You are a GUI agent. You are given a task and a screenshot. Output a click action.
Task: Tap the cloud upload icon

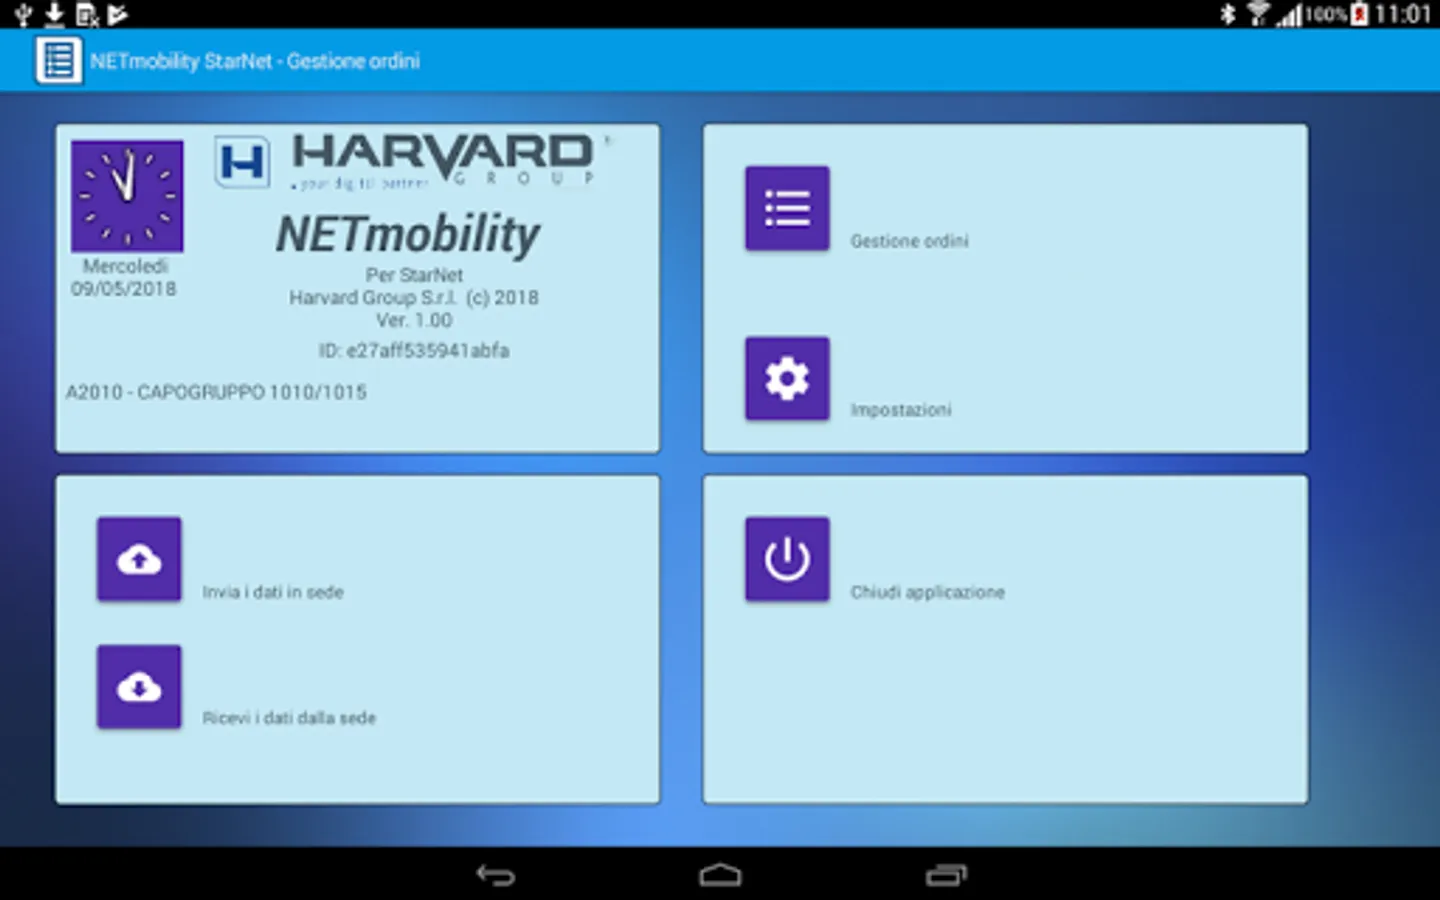tap(139, 559)
